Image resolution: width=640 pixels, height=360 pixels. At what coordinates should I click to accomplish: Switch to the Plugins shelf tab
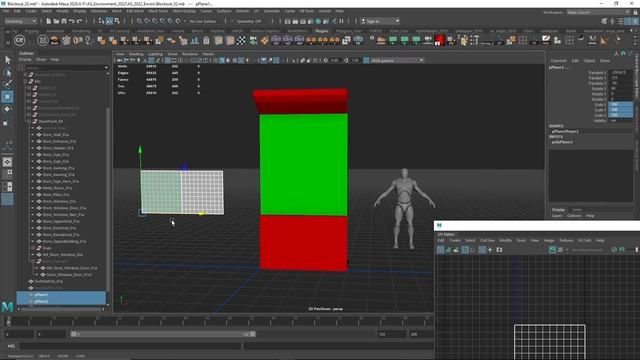pyautogui.click(x=322, y=31)
